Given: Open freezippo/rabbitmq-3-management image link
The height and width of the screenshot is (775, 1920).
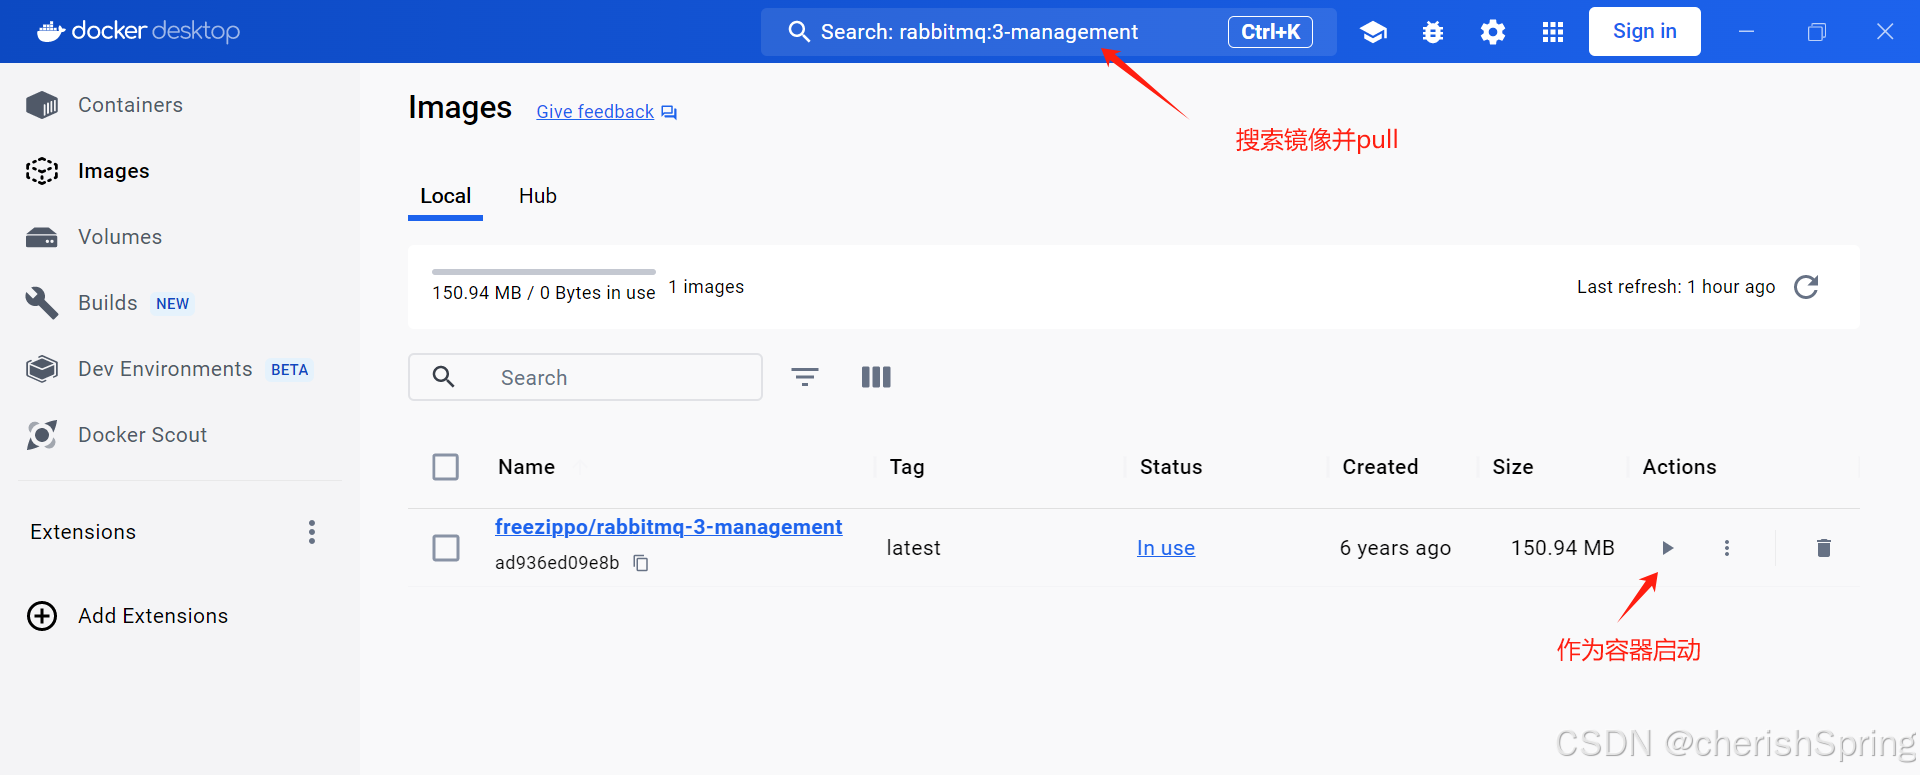Looking at the screenshot, I should pyautogui.click(x=669, y=527).
